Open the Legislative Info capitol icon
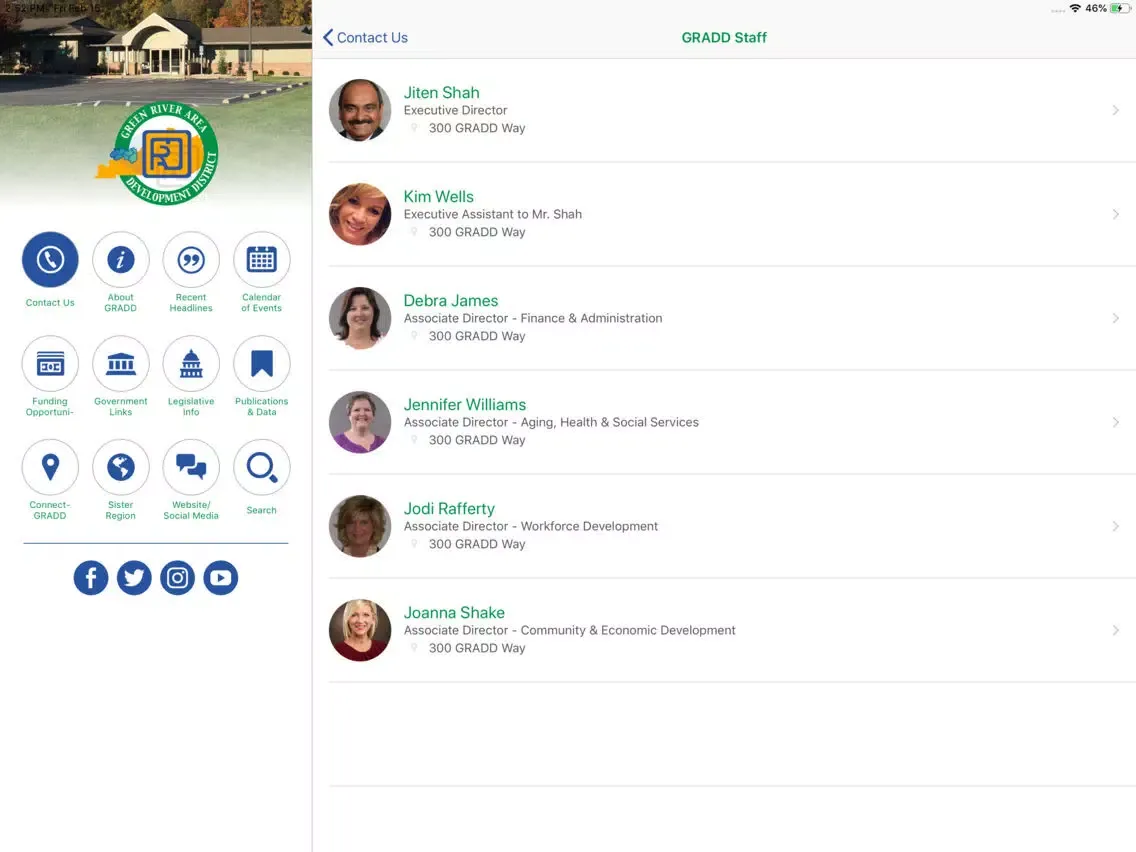 pyautogui.click(x=191, y=364)
